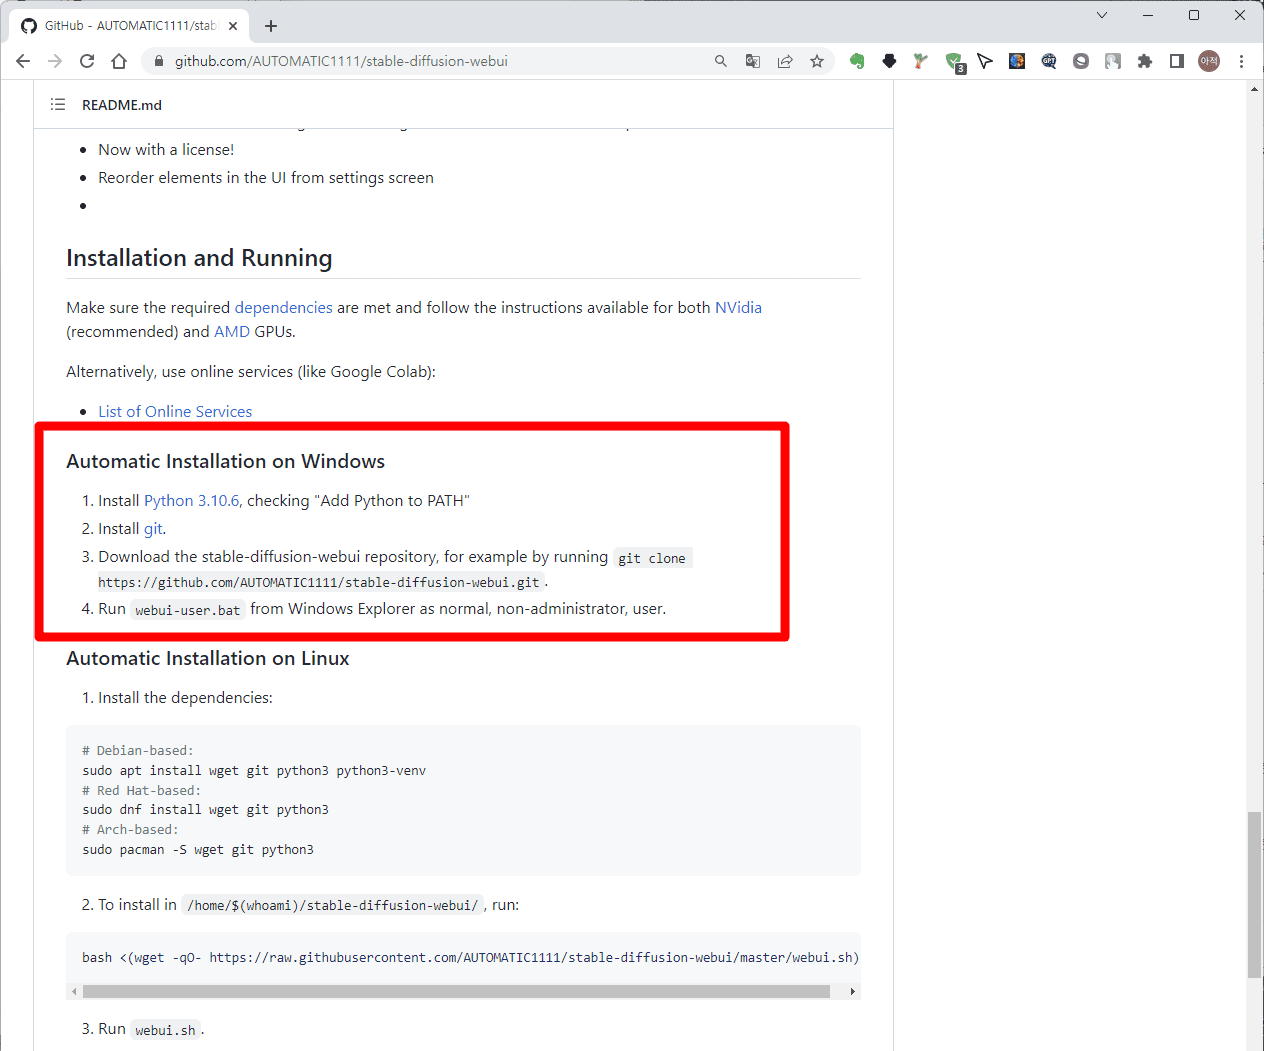
Task: Open the NVidia instructions link
Action: click(x=738, y=307)
